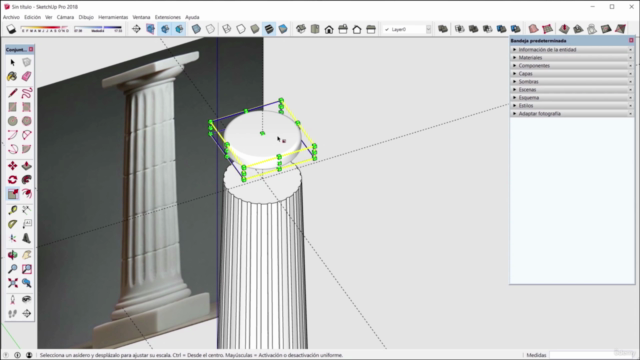Screen dimensions: 640x360
Task: Pick the Paint Bucket tool
Action: [x=13, y=76]
